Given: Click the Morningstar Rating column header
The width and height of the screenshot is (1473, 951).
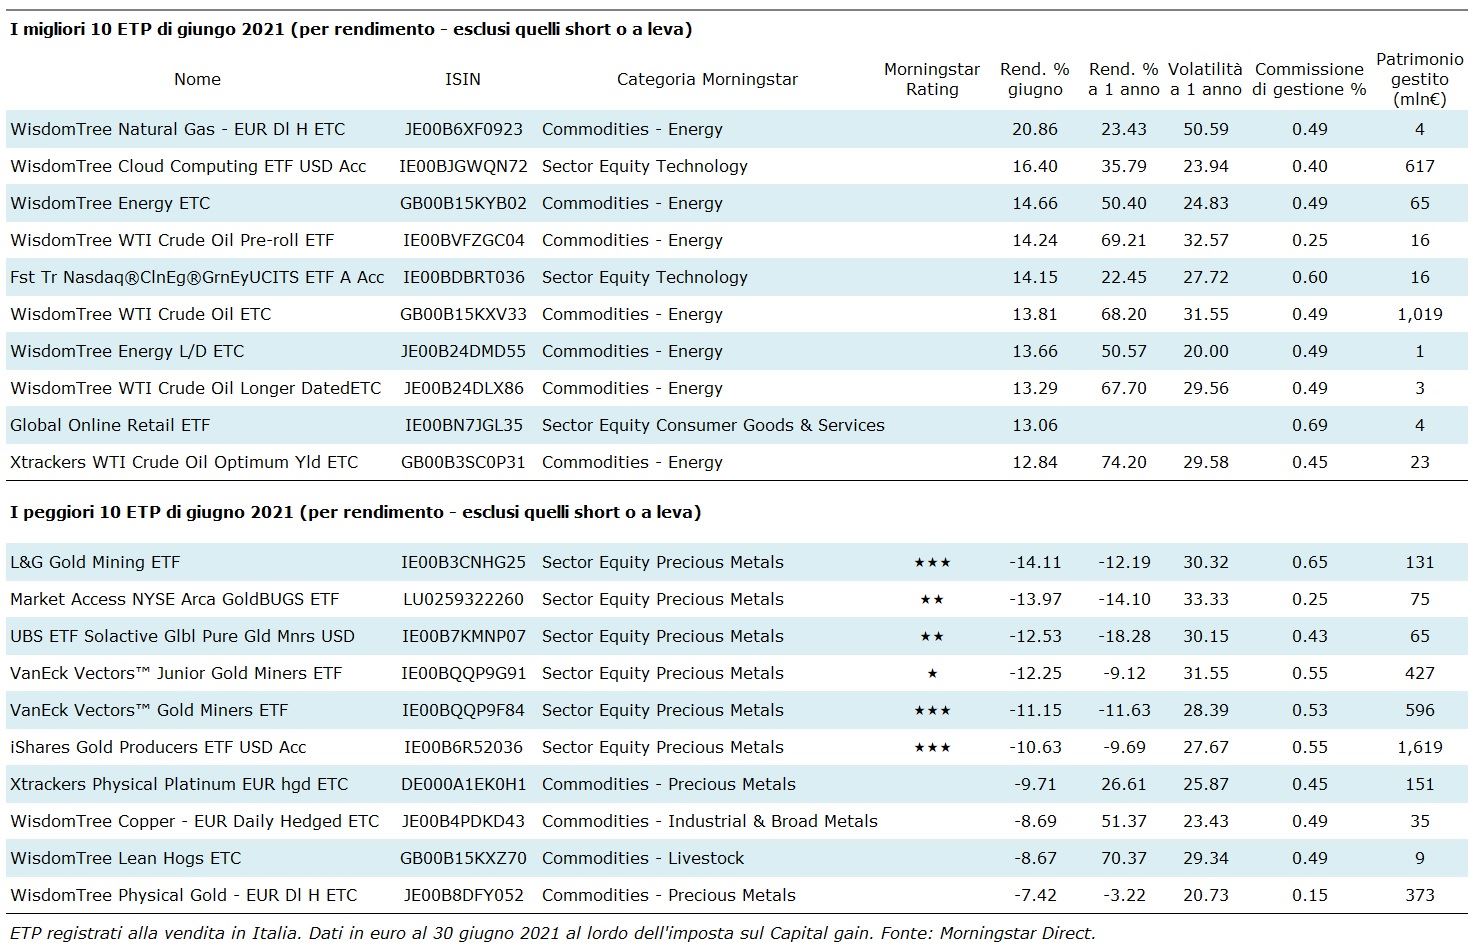Looking at the screenshot, I should pyautogui.click(x=931, y=79).
